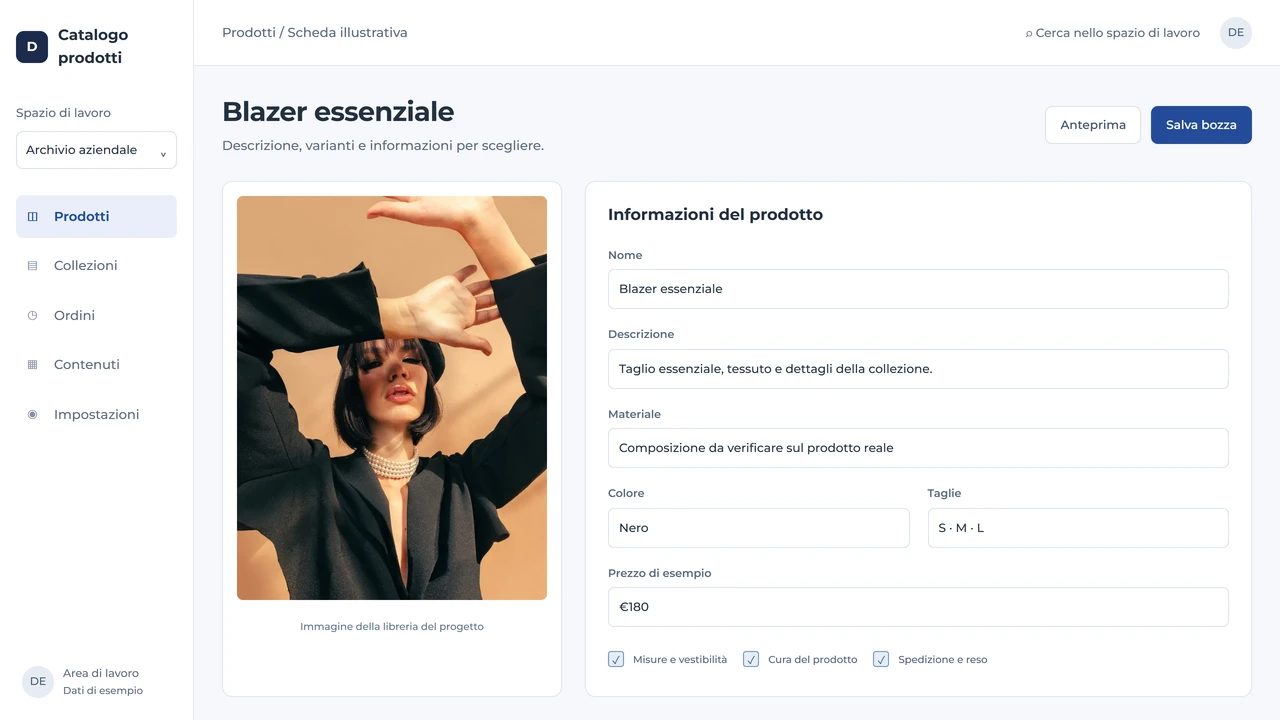Click the DE avatar in sidebar footer
The height and width of the screenshot is (720, 1280).
[x=38, y=681]
